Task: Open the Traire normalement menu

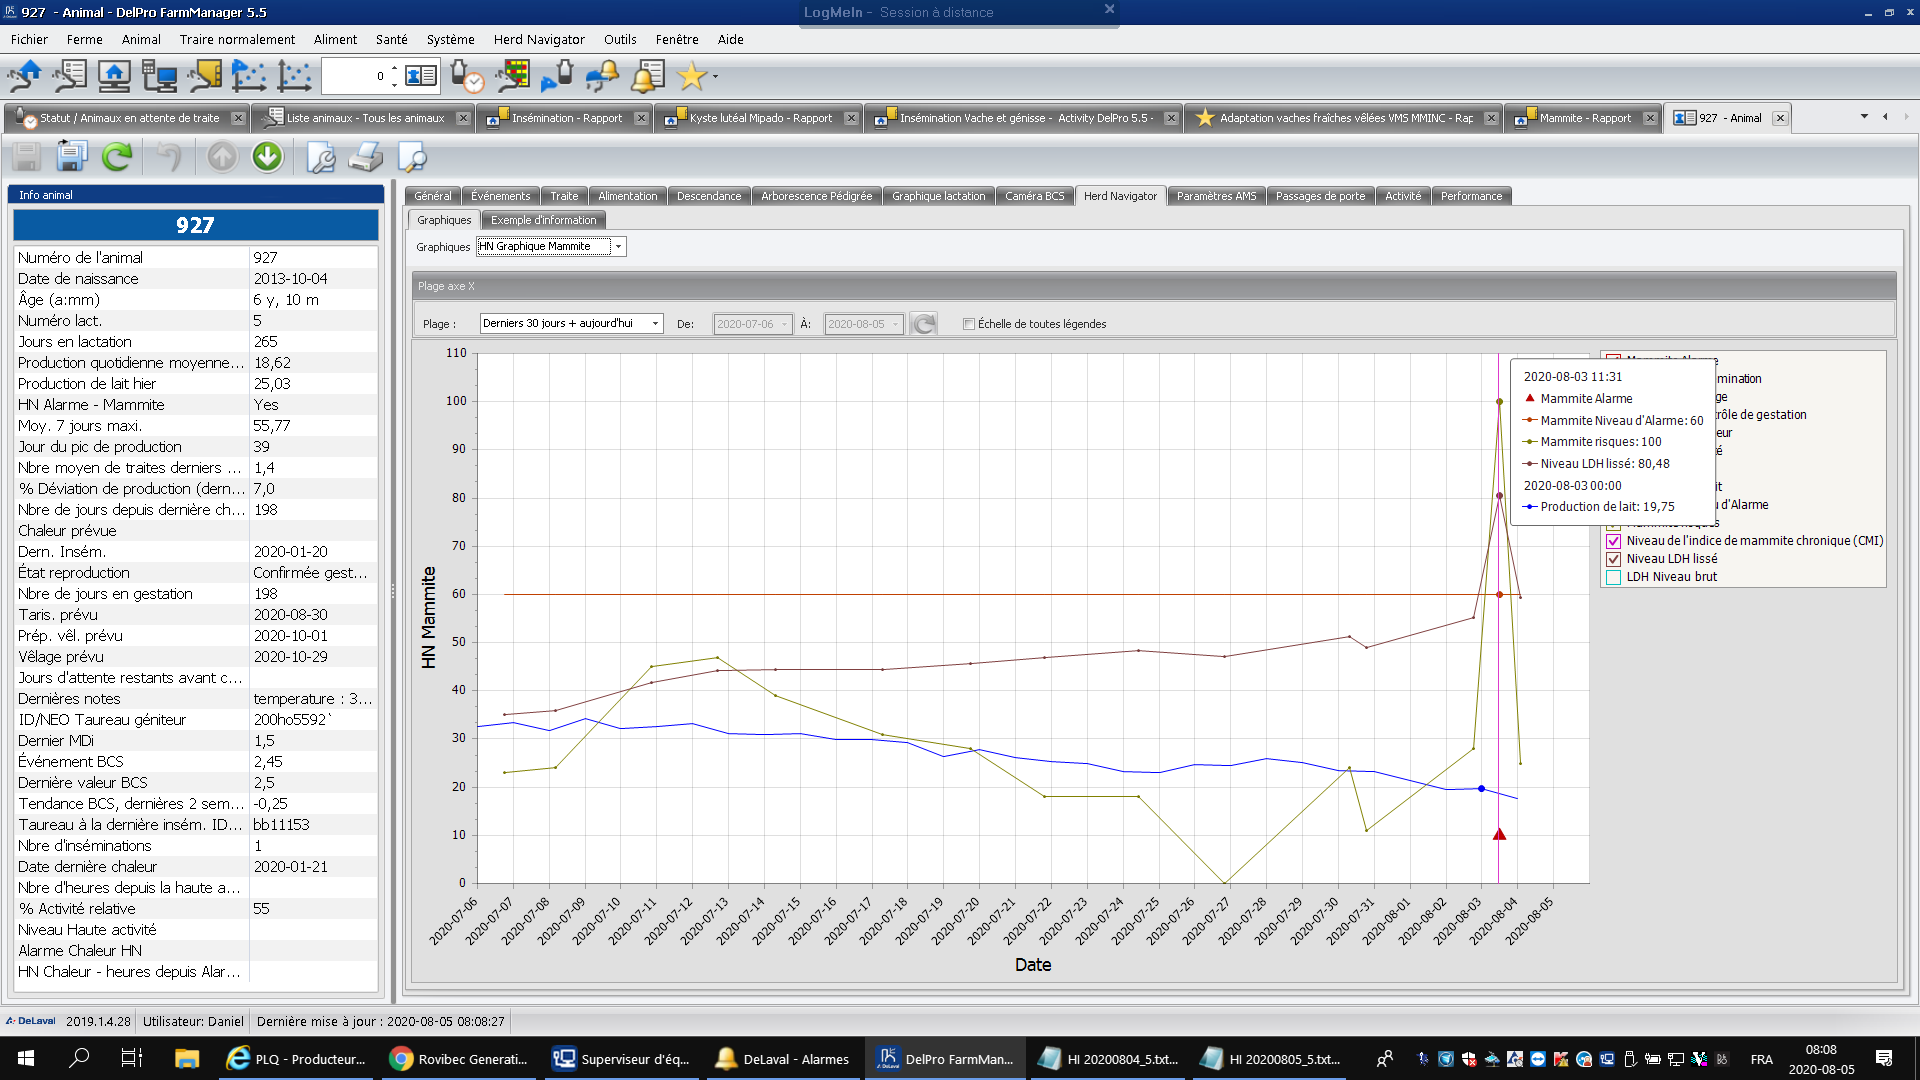Action: [237, 40]
